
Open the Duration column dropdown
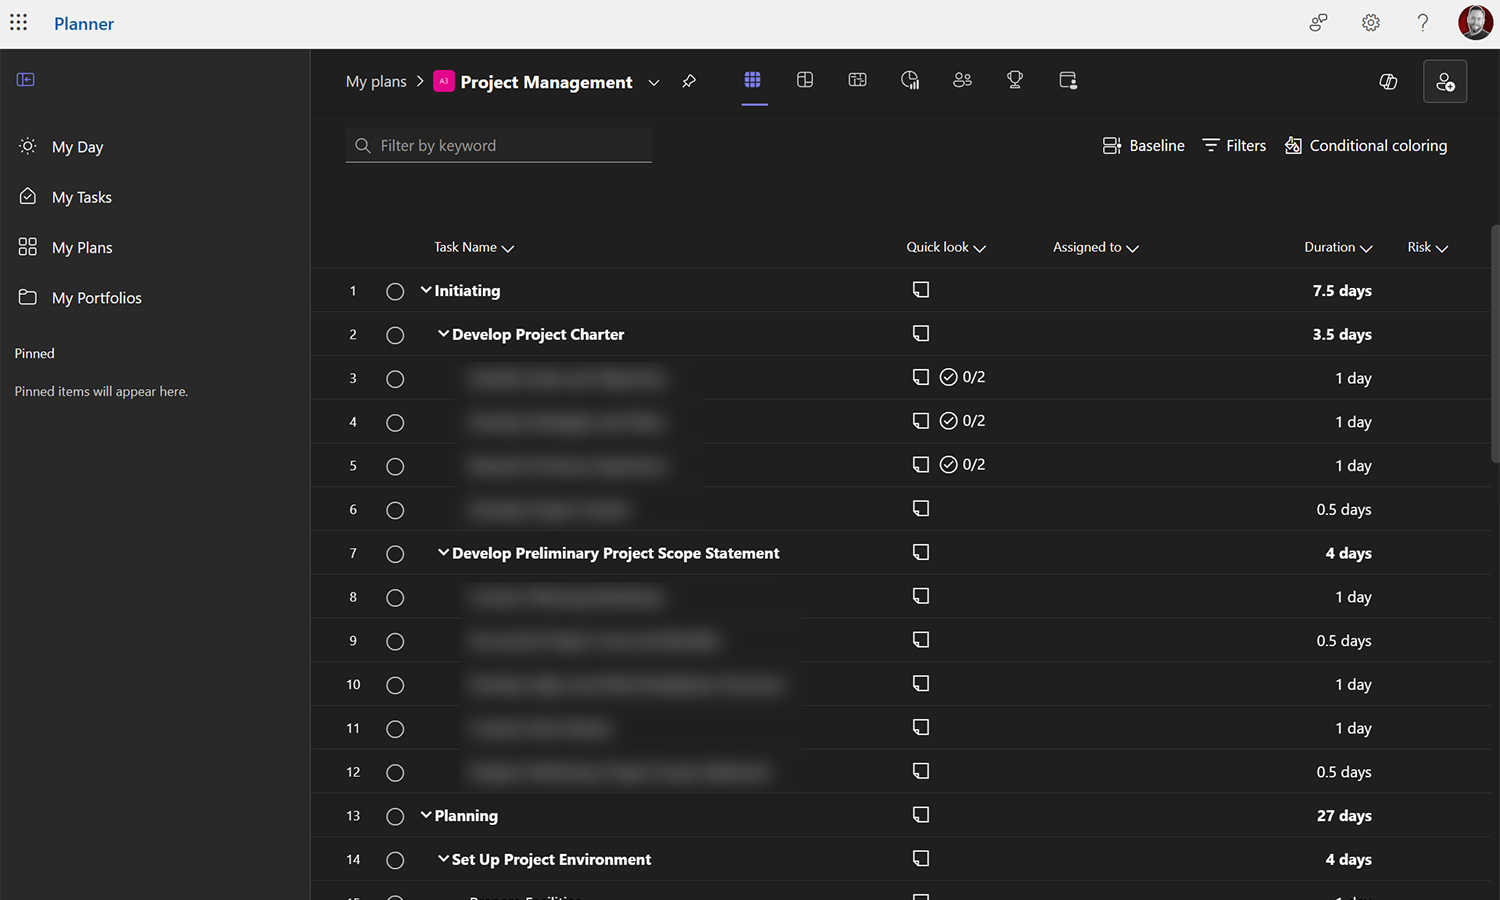pyautogui.click(x=1365, y=247)
